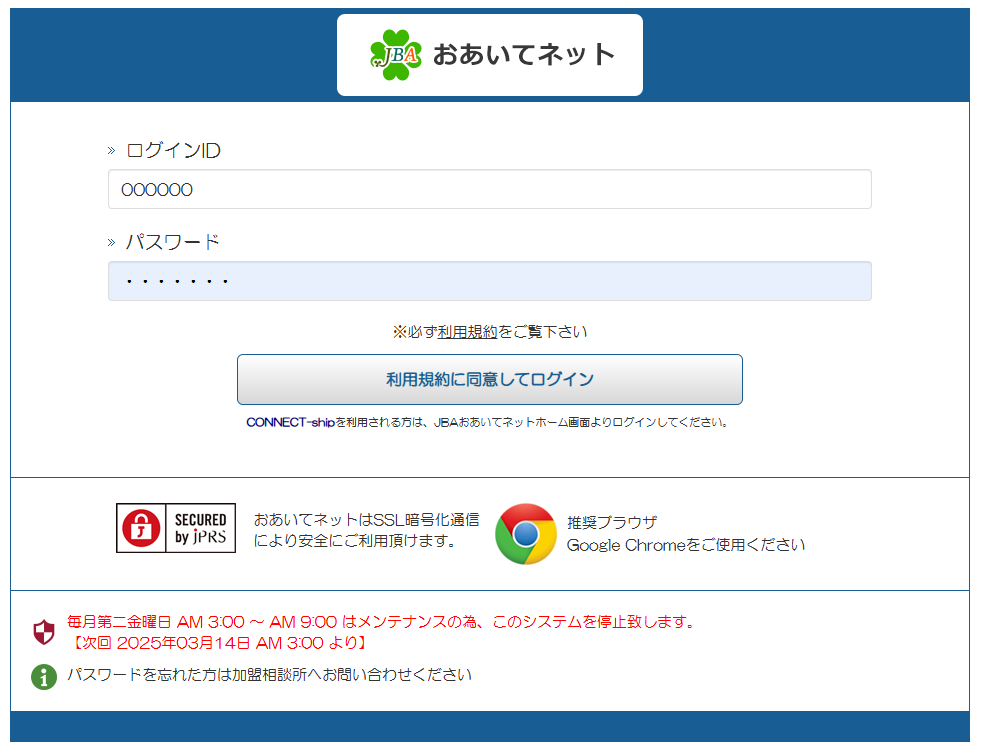Click the Google Chrome browser icon

525,534
